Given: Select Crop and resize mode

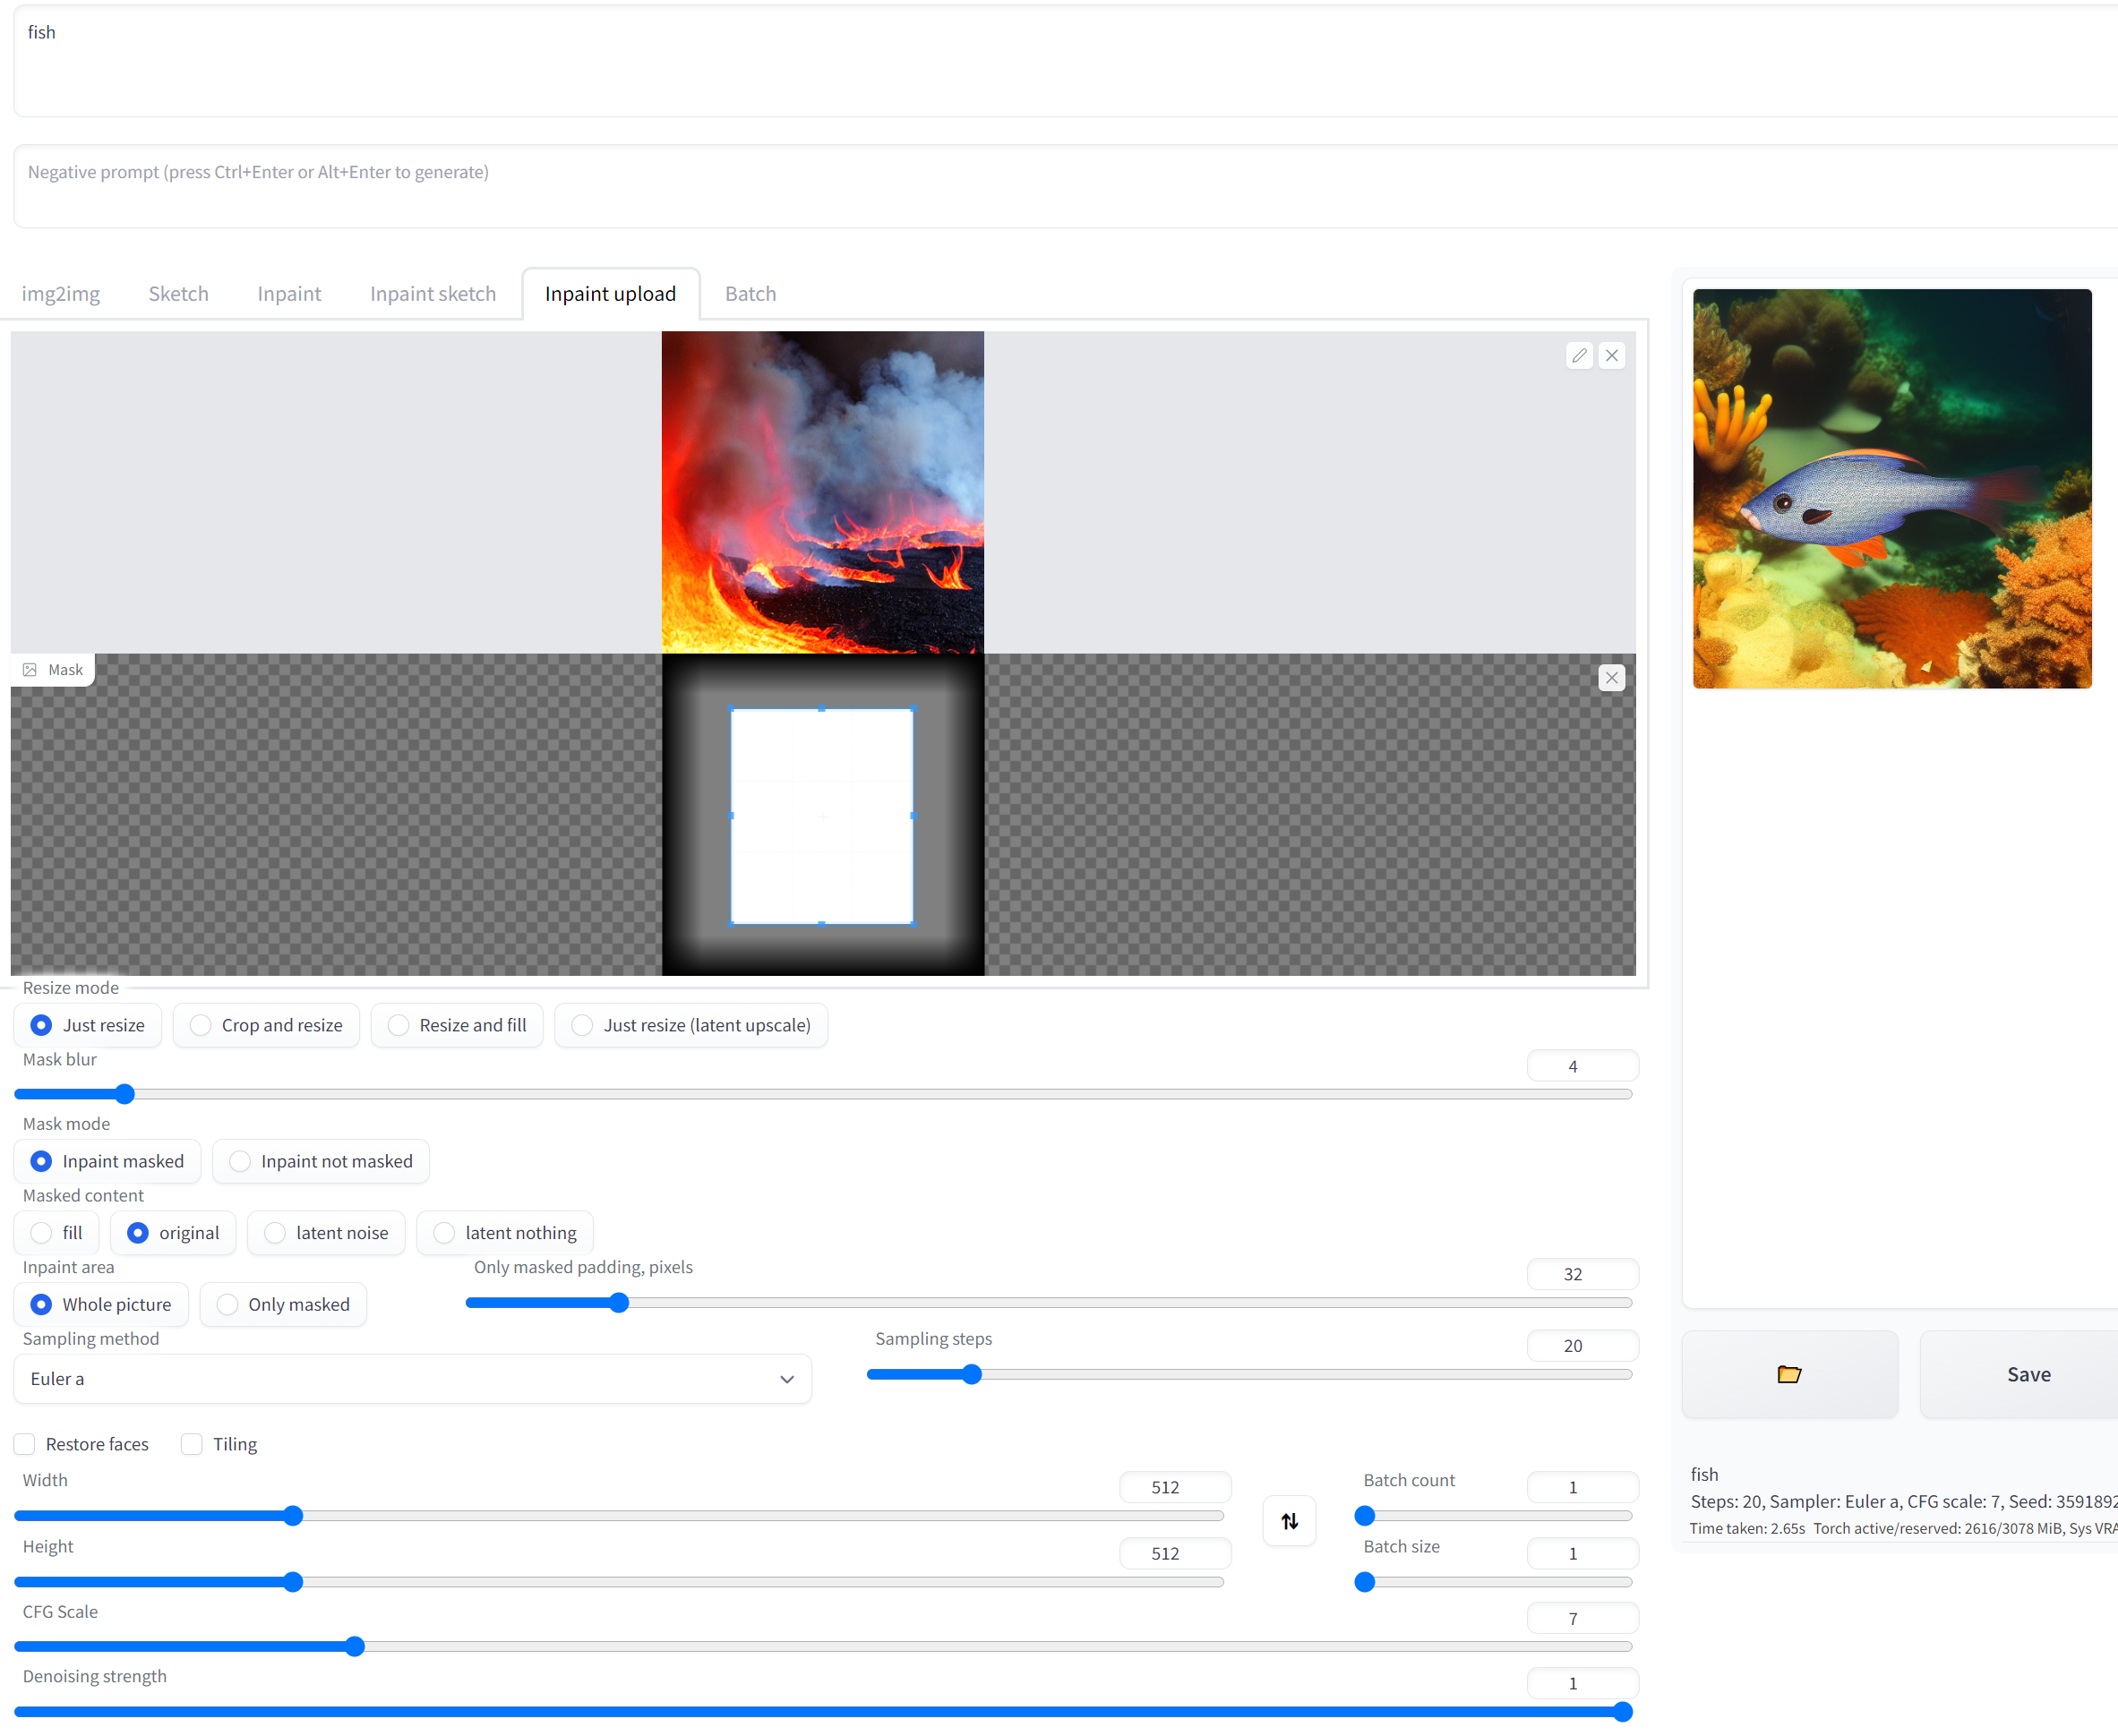Looking at the screenshot, I should pos(201,1025).
